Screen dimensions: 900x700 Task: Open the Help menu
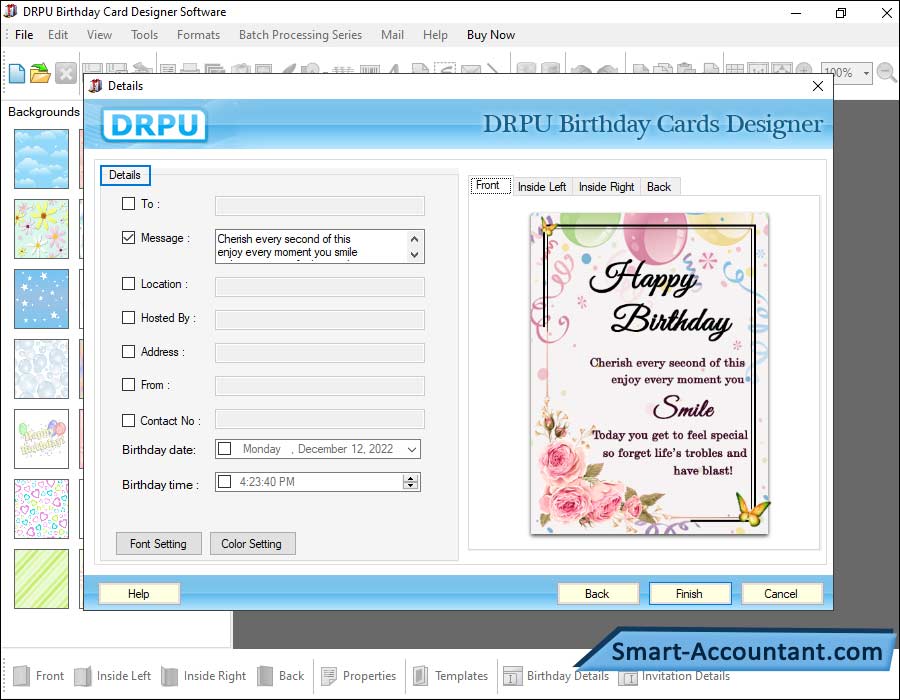click(x=435, y=35)
